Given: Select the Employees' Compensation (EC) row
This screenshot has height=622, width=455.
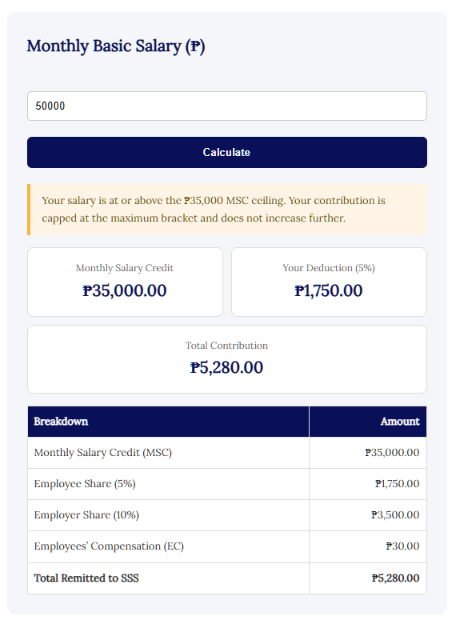Looking at the screenshot, I should pos(227,546).
